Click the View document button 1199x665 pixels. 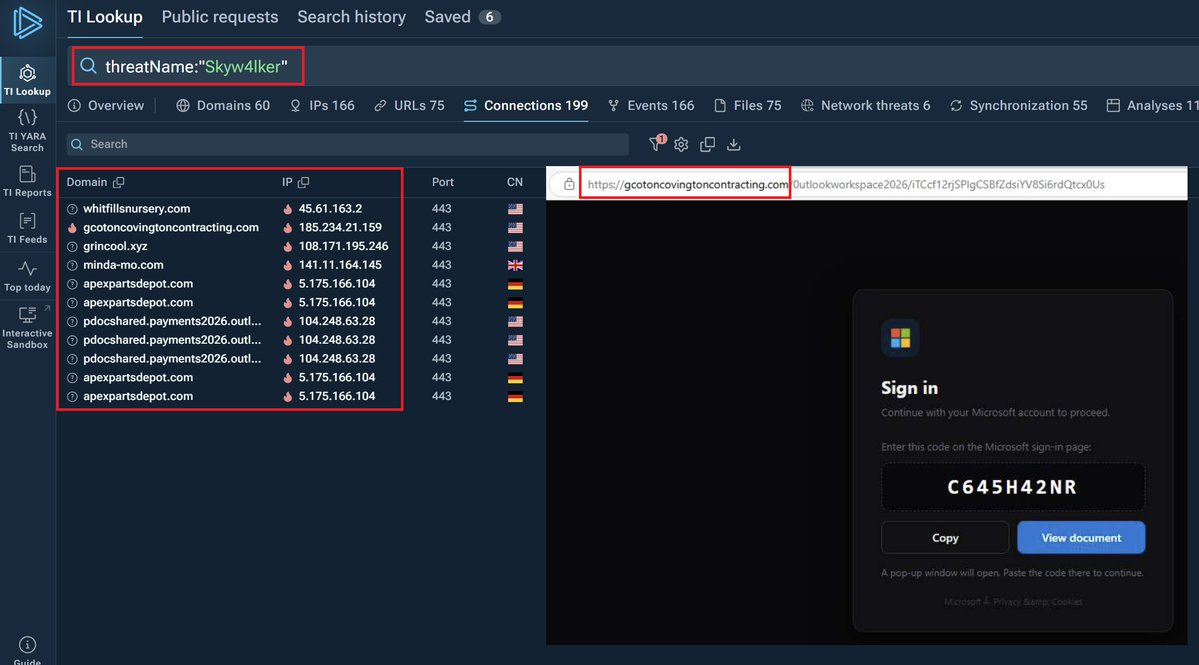1080,537
